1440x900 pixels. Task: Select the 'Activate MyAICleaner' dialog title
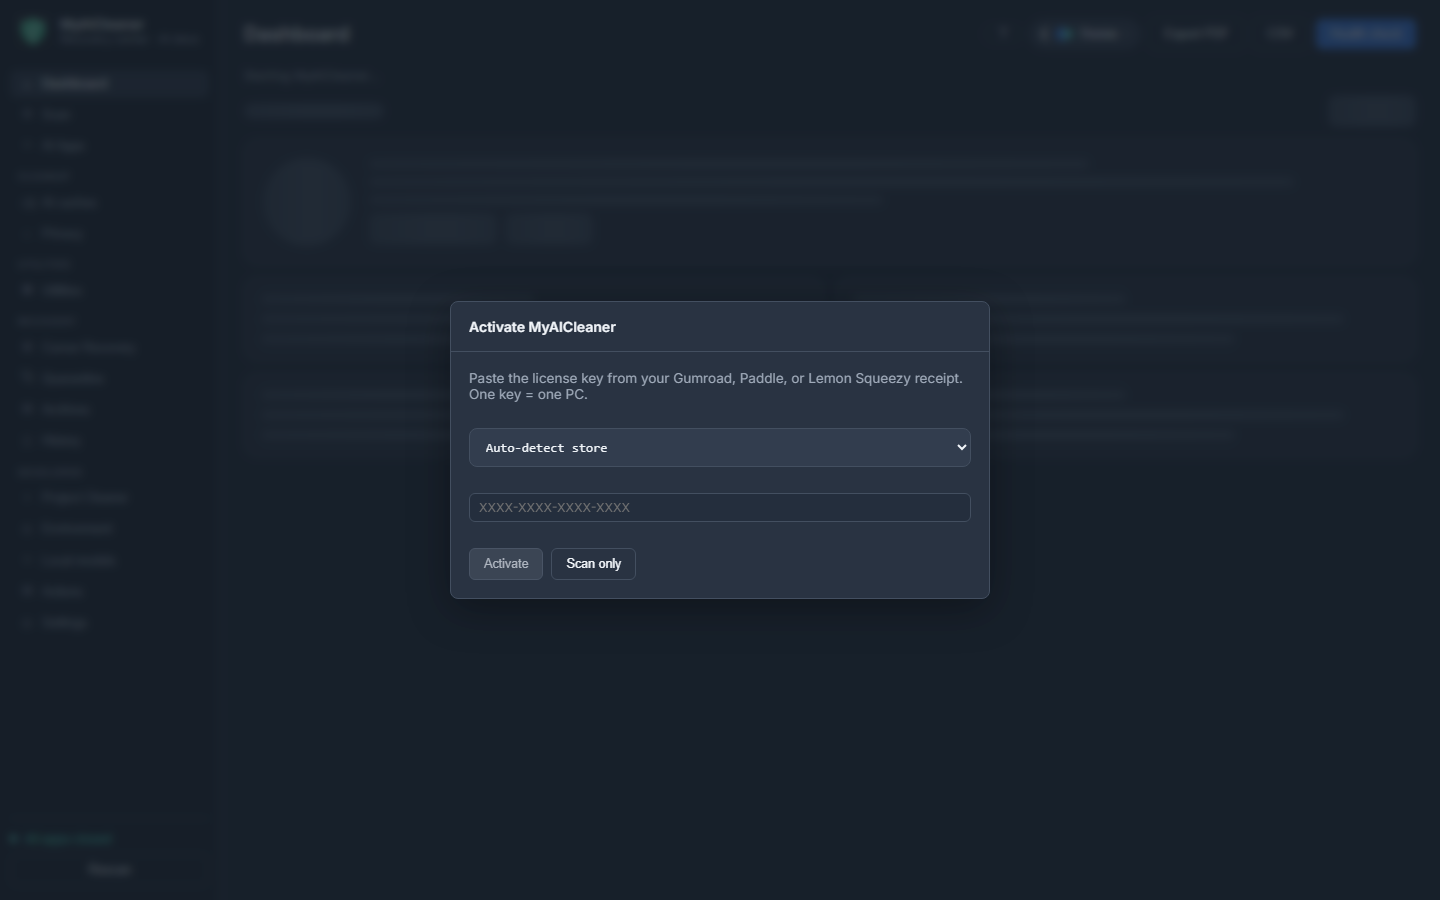(x=542, y=327)
